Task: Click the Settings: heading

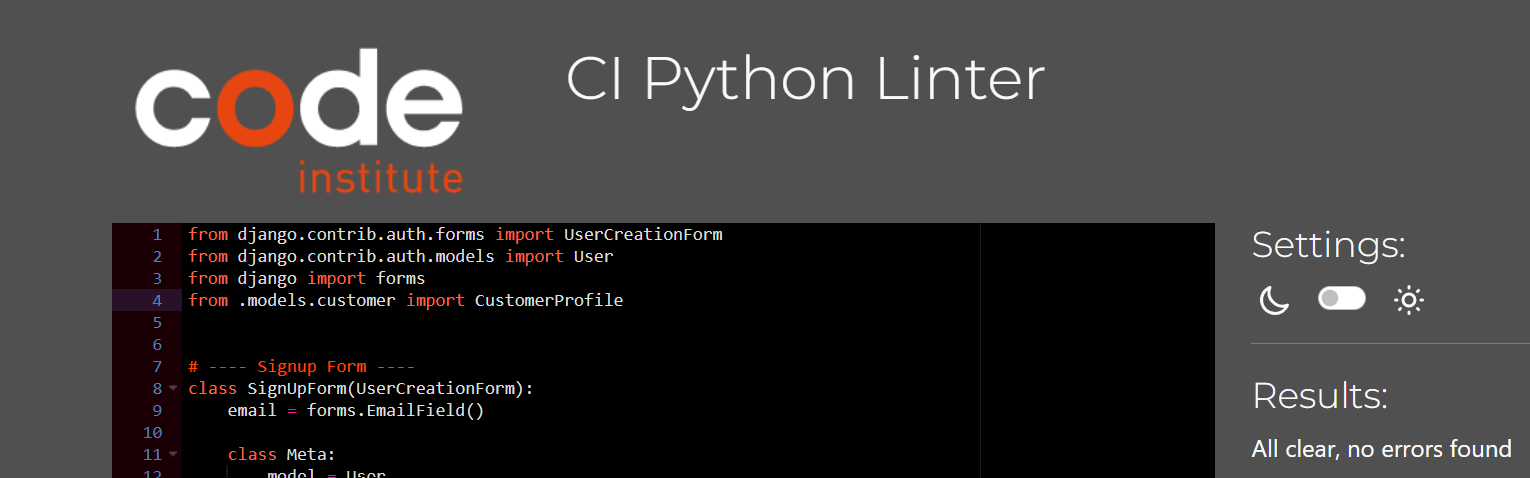Action: coord(1328,244)
